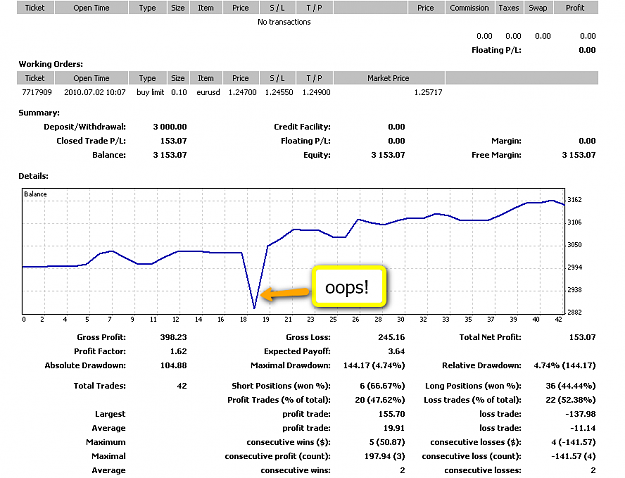Click open time 2010.07.02 10:07

coord(95,92)
